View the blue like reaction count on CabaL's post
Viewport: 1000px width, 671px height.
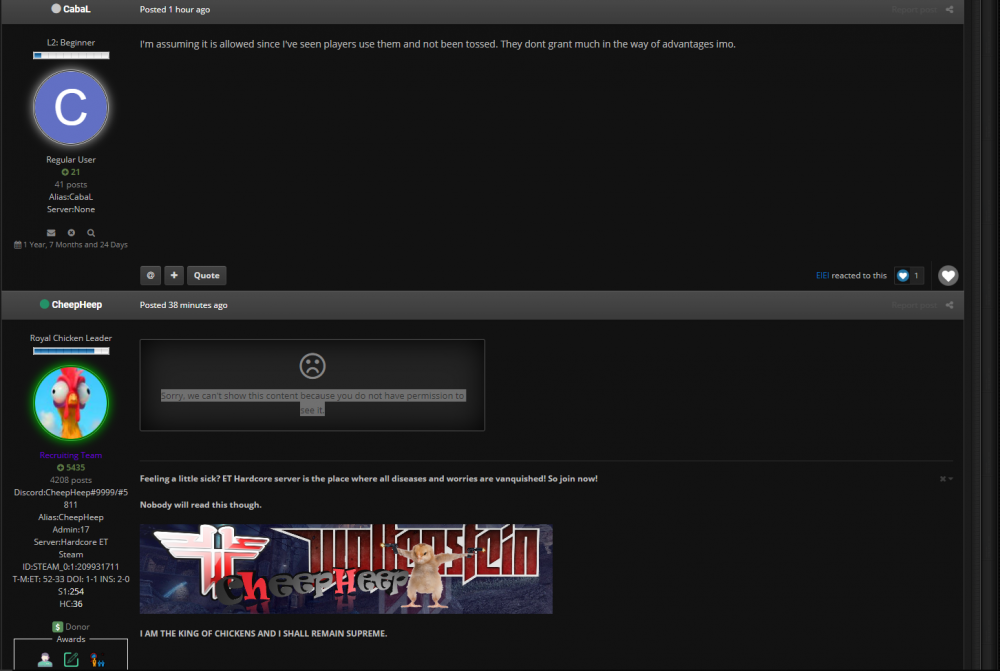point(909,276)
